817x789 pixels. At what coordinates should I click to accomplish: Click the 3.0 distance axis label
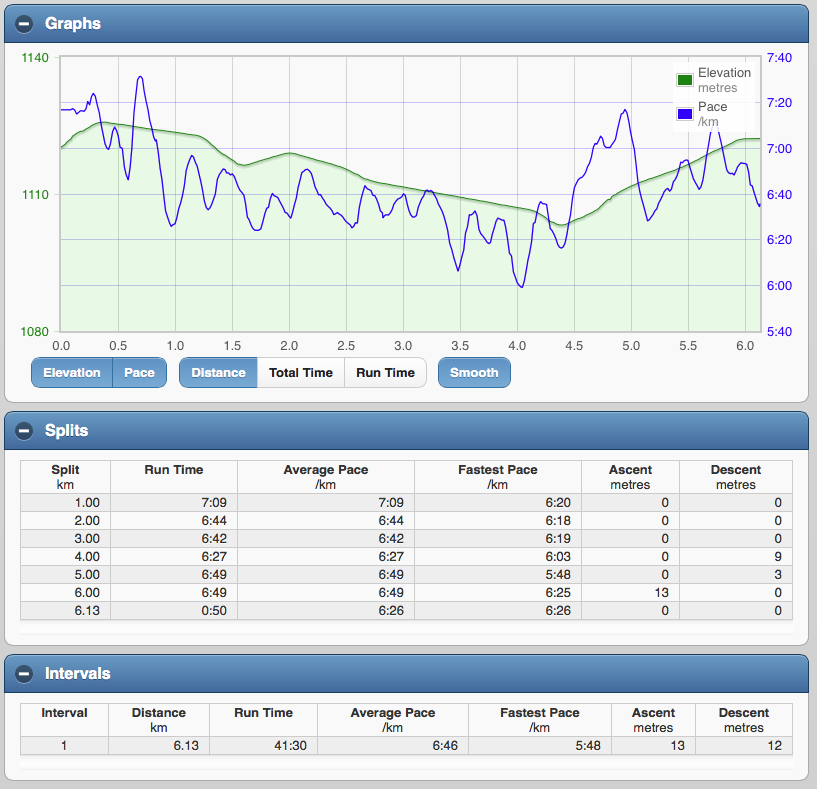pyautogui.click(x=403, y=346)
